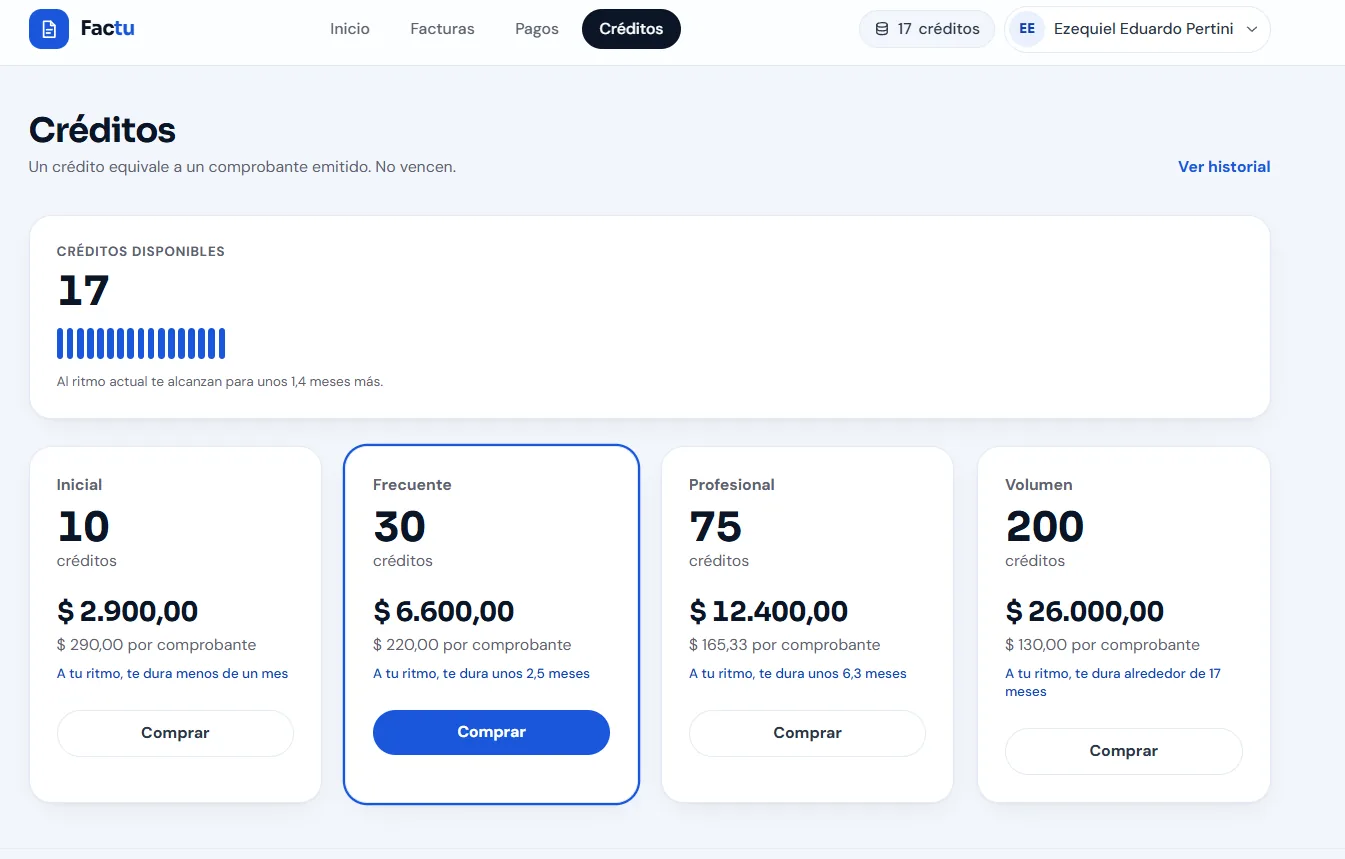Click '$ 165,33 por comprobante' text
This screenshot has width=1345, height=859.
point(785,645)
